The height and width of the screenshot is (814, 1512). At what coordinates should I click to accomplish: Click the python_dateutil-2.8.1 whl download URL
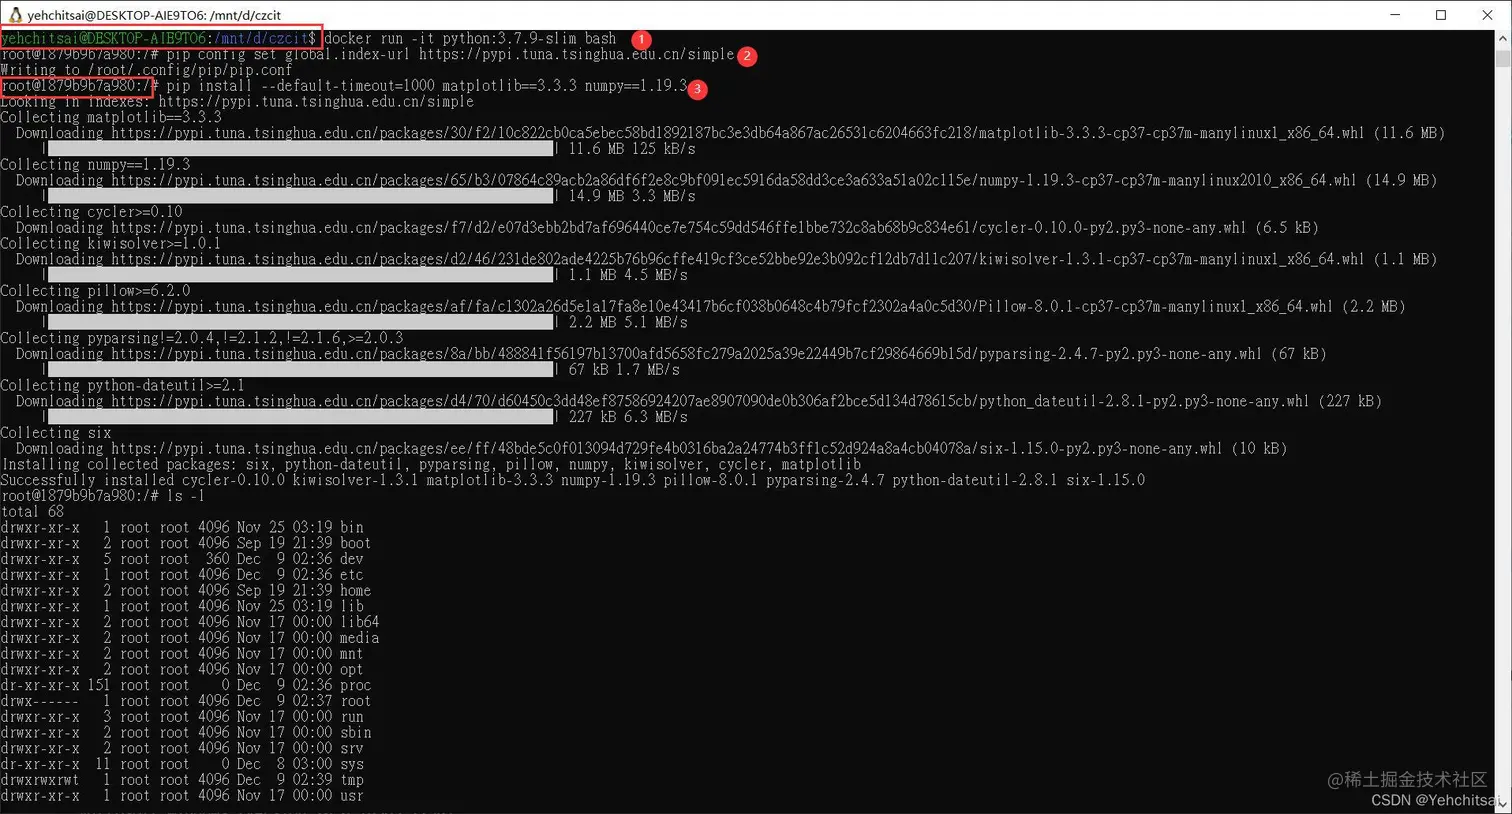pyautogui.click(x=710, y=402)
